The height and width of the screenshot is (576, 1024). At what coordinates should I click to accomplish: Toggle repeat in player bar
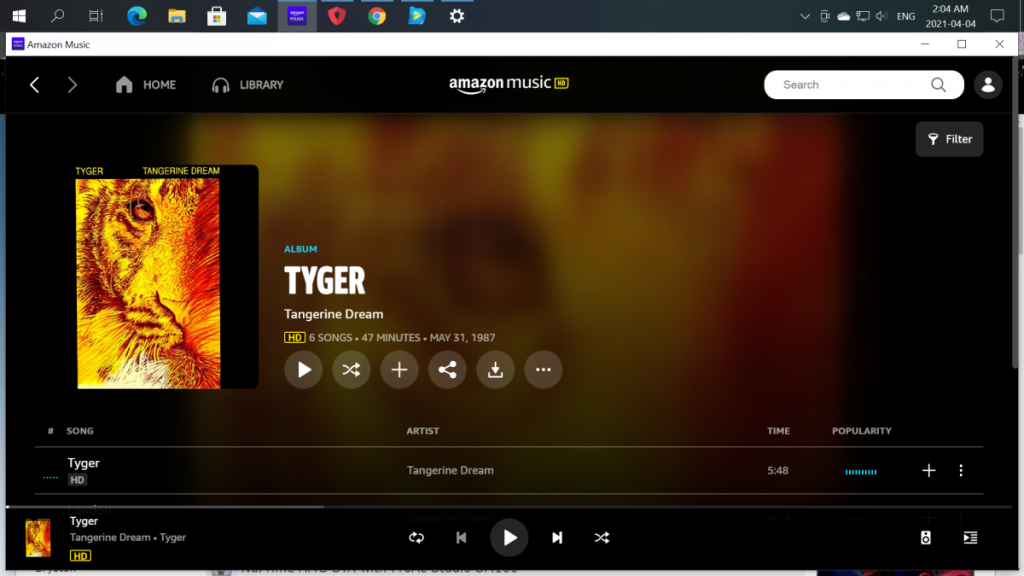click(x=417, y=537)
